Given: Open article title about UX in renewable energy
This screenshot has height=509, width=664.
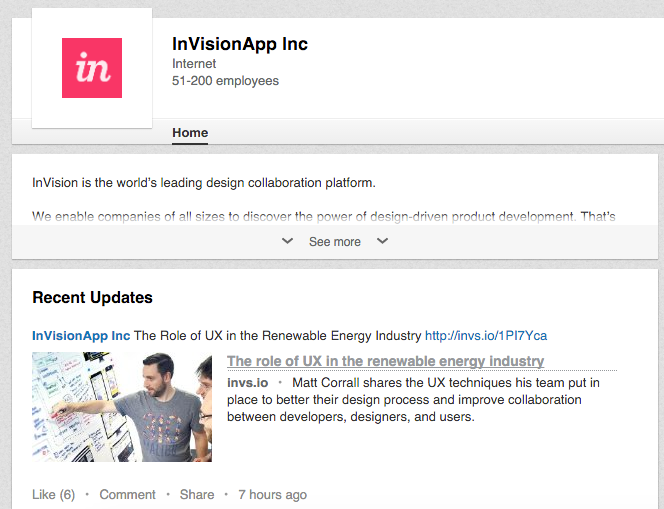Looking at the screenshot, I should (385, 361).
